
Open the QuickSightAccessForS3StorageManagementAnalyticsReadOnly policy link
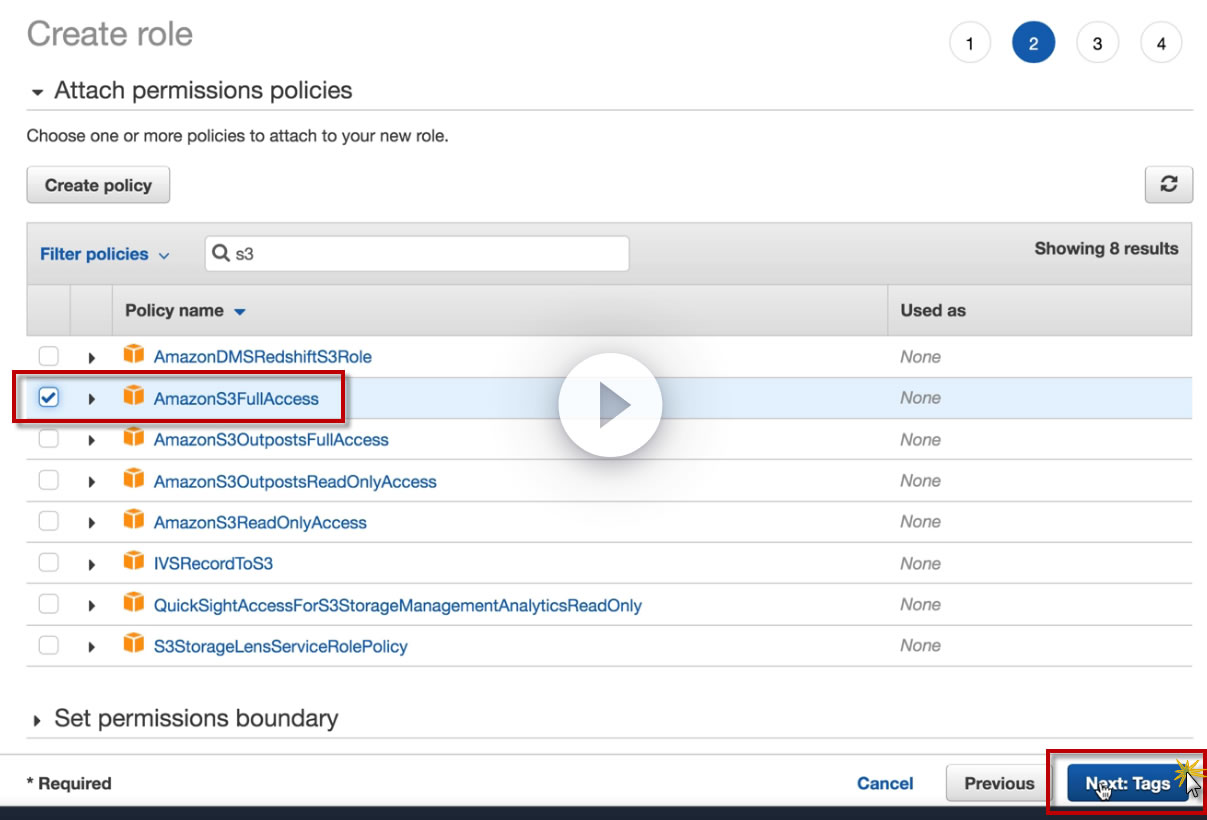pyautogui.click(x=398, y=605)
